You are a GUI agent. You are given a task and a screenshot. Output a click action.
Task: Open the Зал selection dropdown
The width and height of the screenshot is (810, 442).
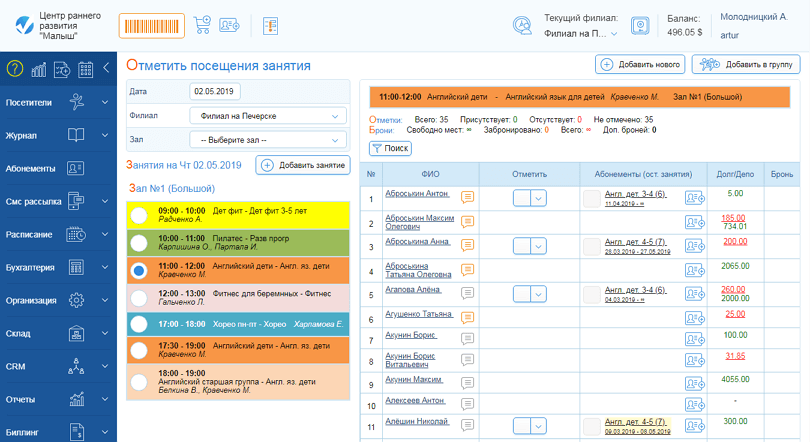[267, 140]
